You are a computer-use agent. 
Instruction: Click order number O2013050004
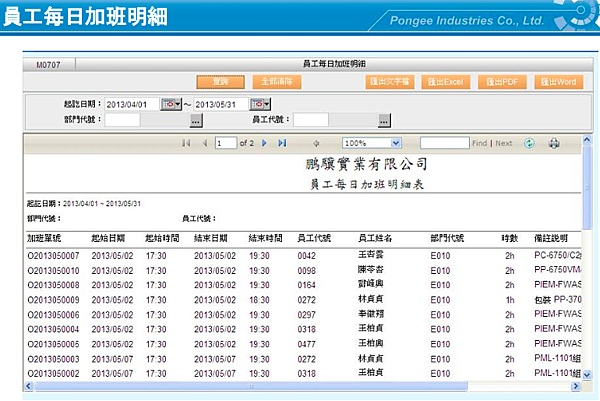click(x=53, y=329)
